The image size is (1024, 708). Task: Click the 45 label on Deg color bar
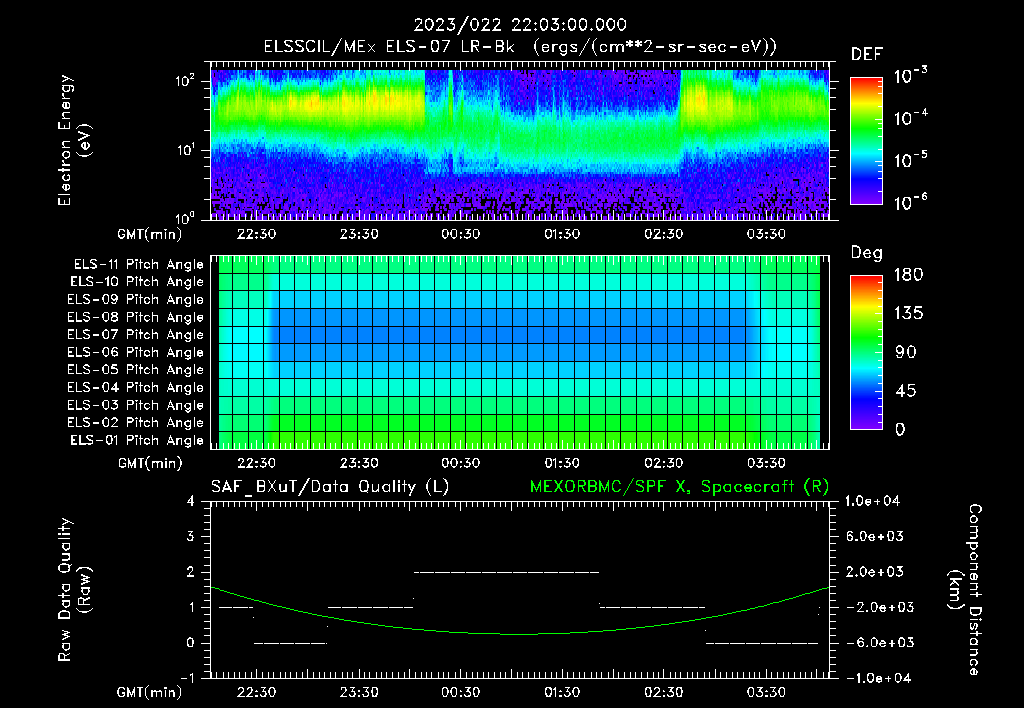(906, 391)
